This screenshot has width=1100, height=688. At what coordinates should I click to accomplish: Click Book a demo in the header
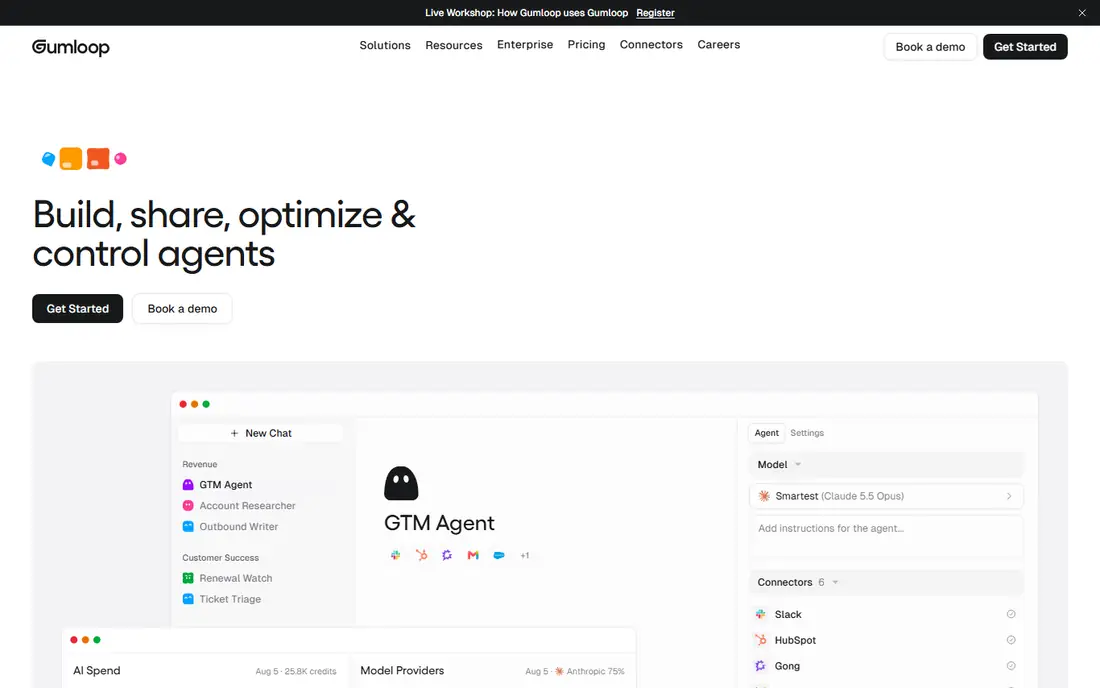click(x=930, y=47)
